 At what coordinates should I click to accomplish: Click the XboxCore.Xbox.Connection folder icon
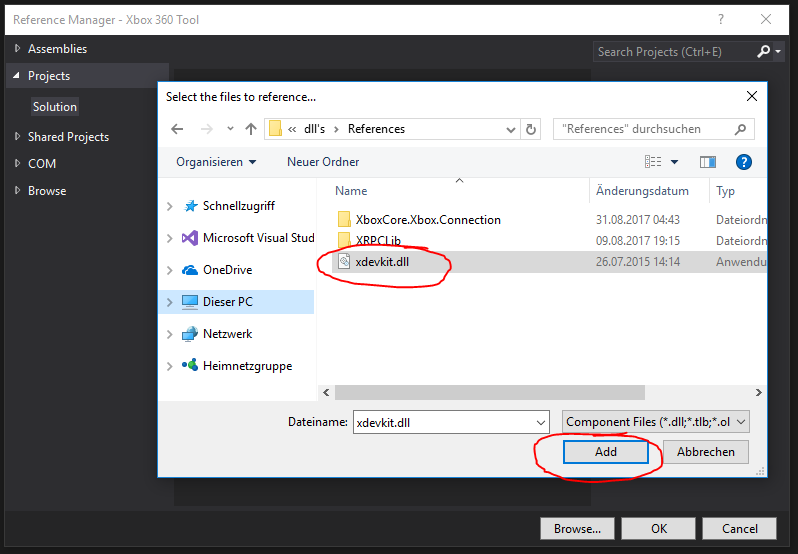coord(344,219)
